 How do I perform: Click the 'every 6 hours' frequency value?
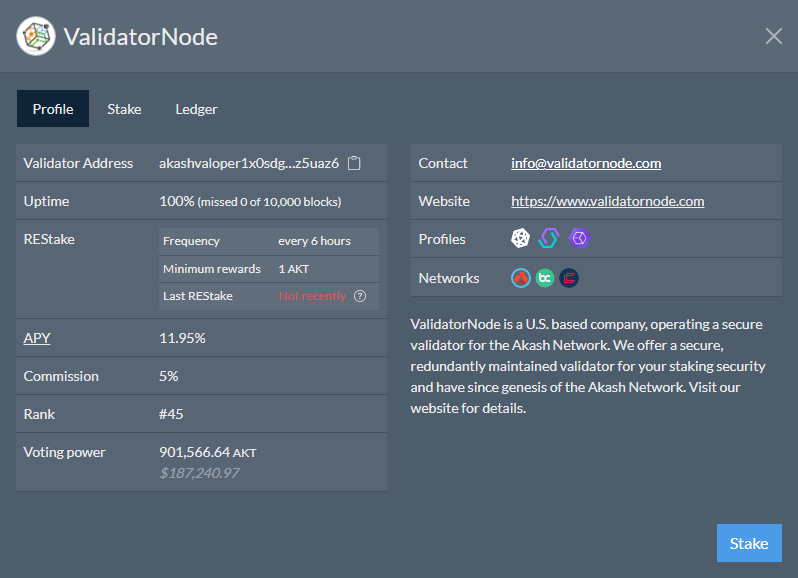(x=314, y=241)
